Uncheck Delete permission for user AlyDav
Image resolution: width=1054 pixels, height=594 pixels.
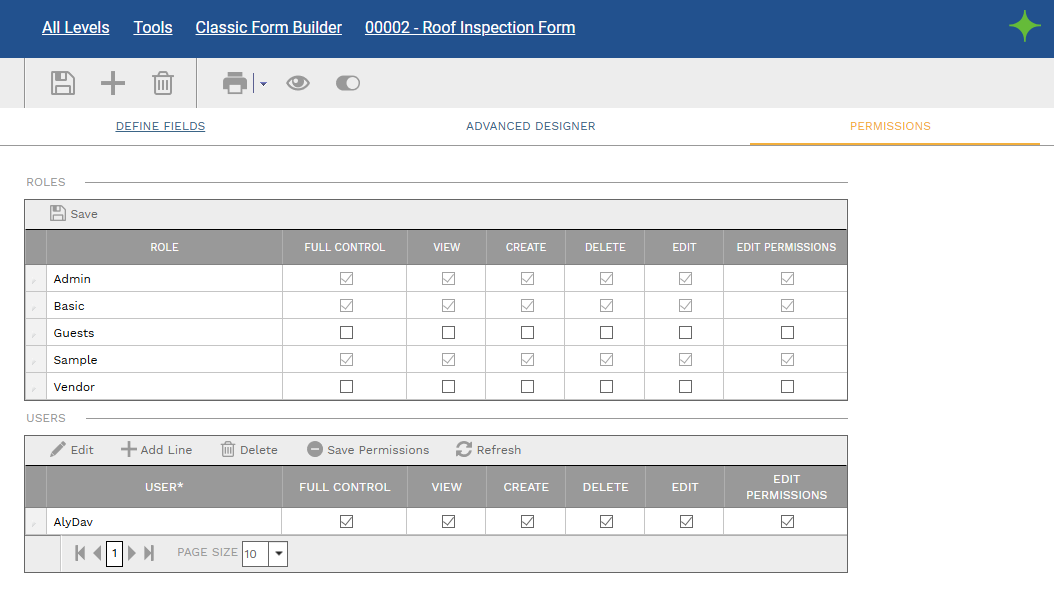tap(606, 521)
